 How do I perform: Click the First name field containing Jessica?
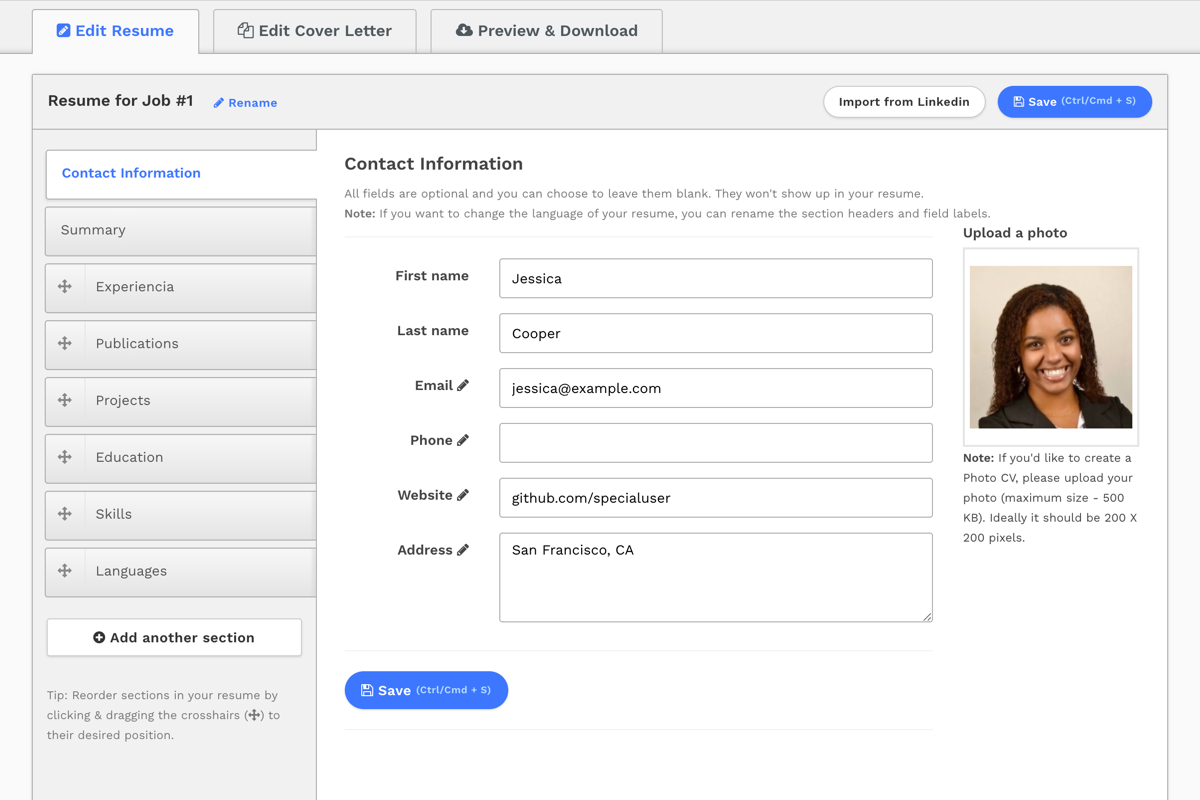tap(715, 279)
